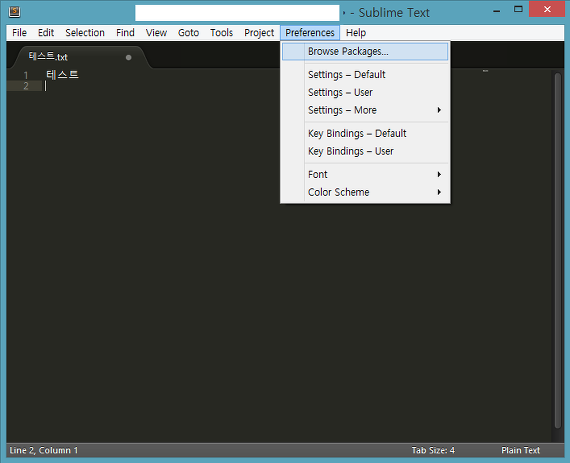570x463 pixels.
Task: Click the vertical scrollbar in editor
Action: point(558,251)
